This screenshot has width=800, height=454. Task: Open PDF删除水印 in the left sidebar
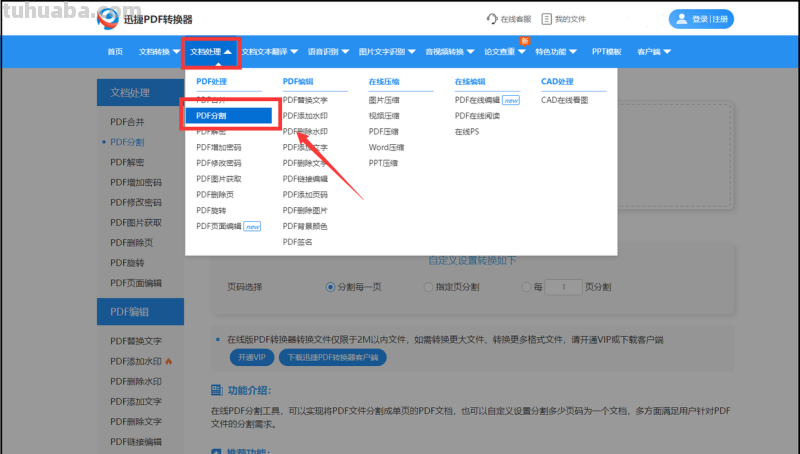(x=136, y=382)
